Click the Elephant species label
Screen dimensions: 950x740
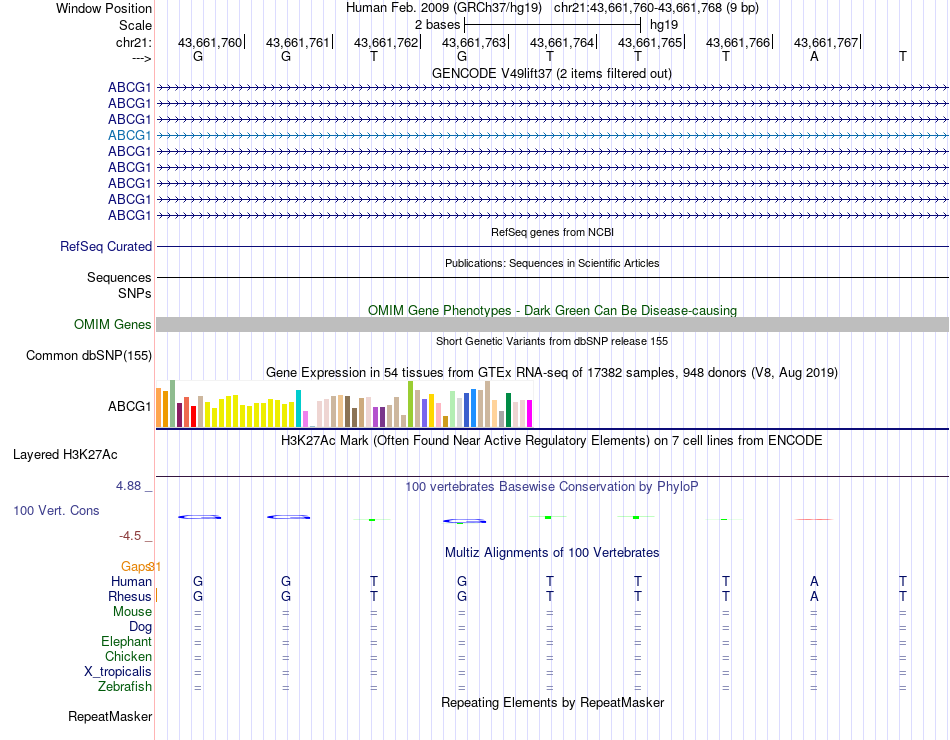point(126,642)
